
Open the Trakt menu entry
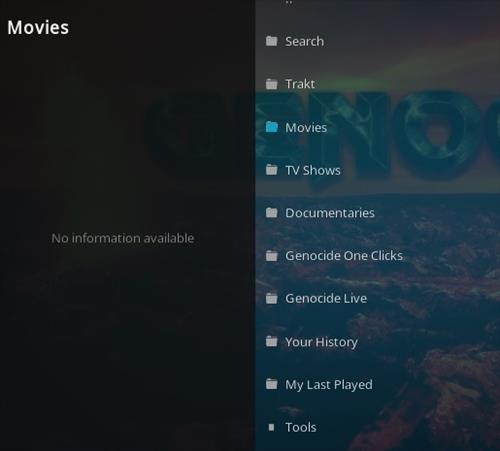click(x=300, y=84)
